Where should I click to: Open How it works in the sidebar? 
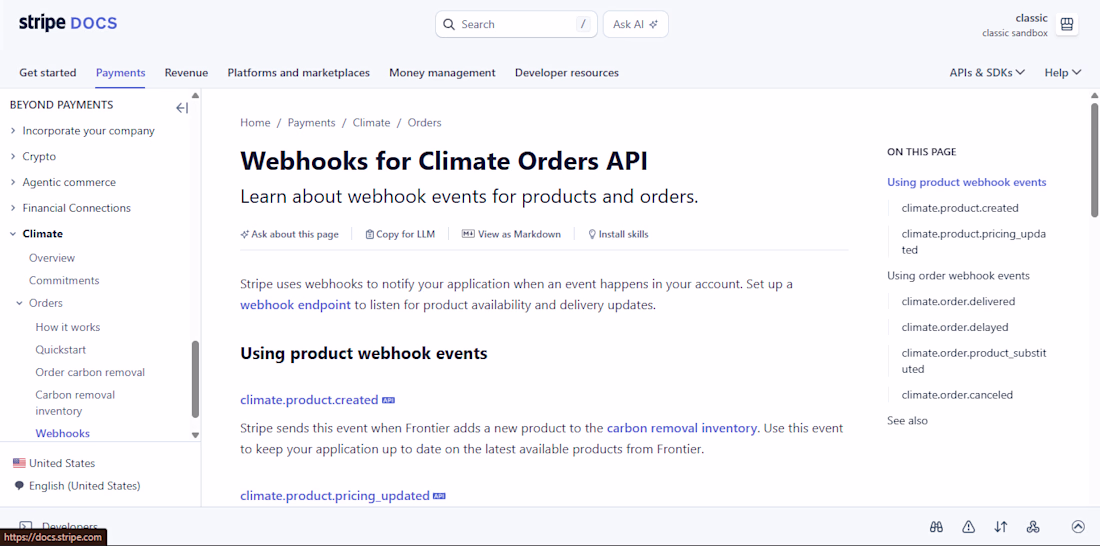[x=68, y=327]
